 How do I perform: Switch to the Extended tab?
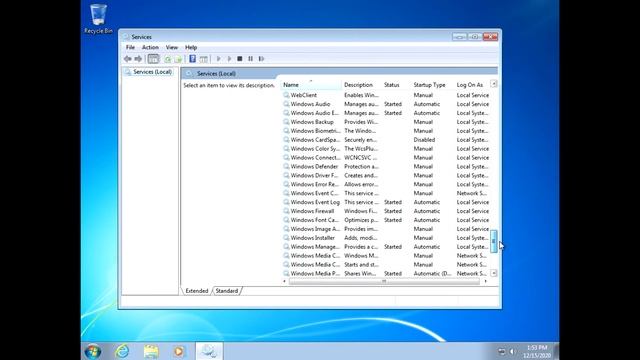(x=197, y=291)
